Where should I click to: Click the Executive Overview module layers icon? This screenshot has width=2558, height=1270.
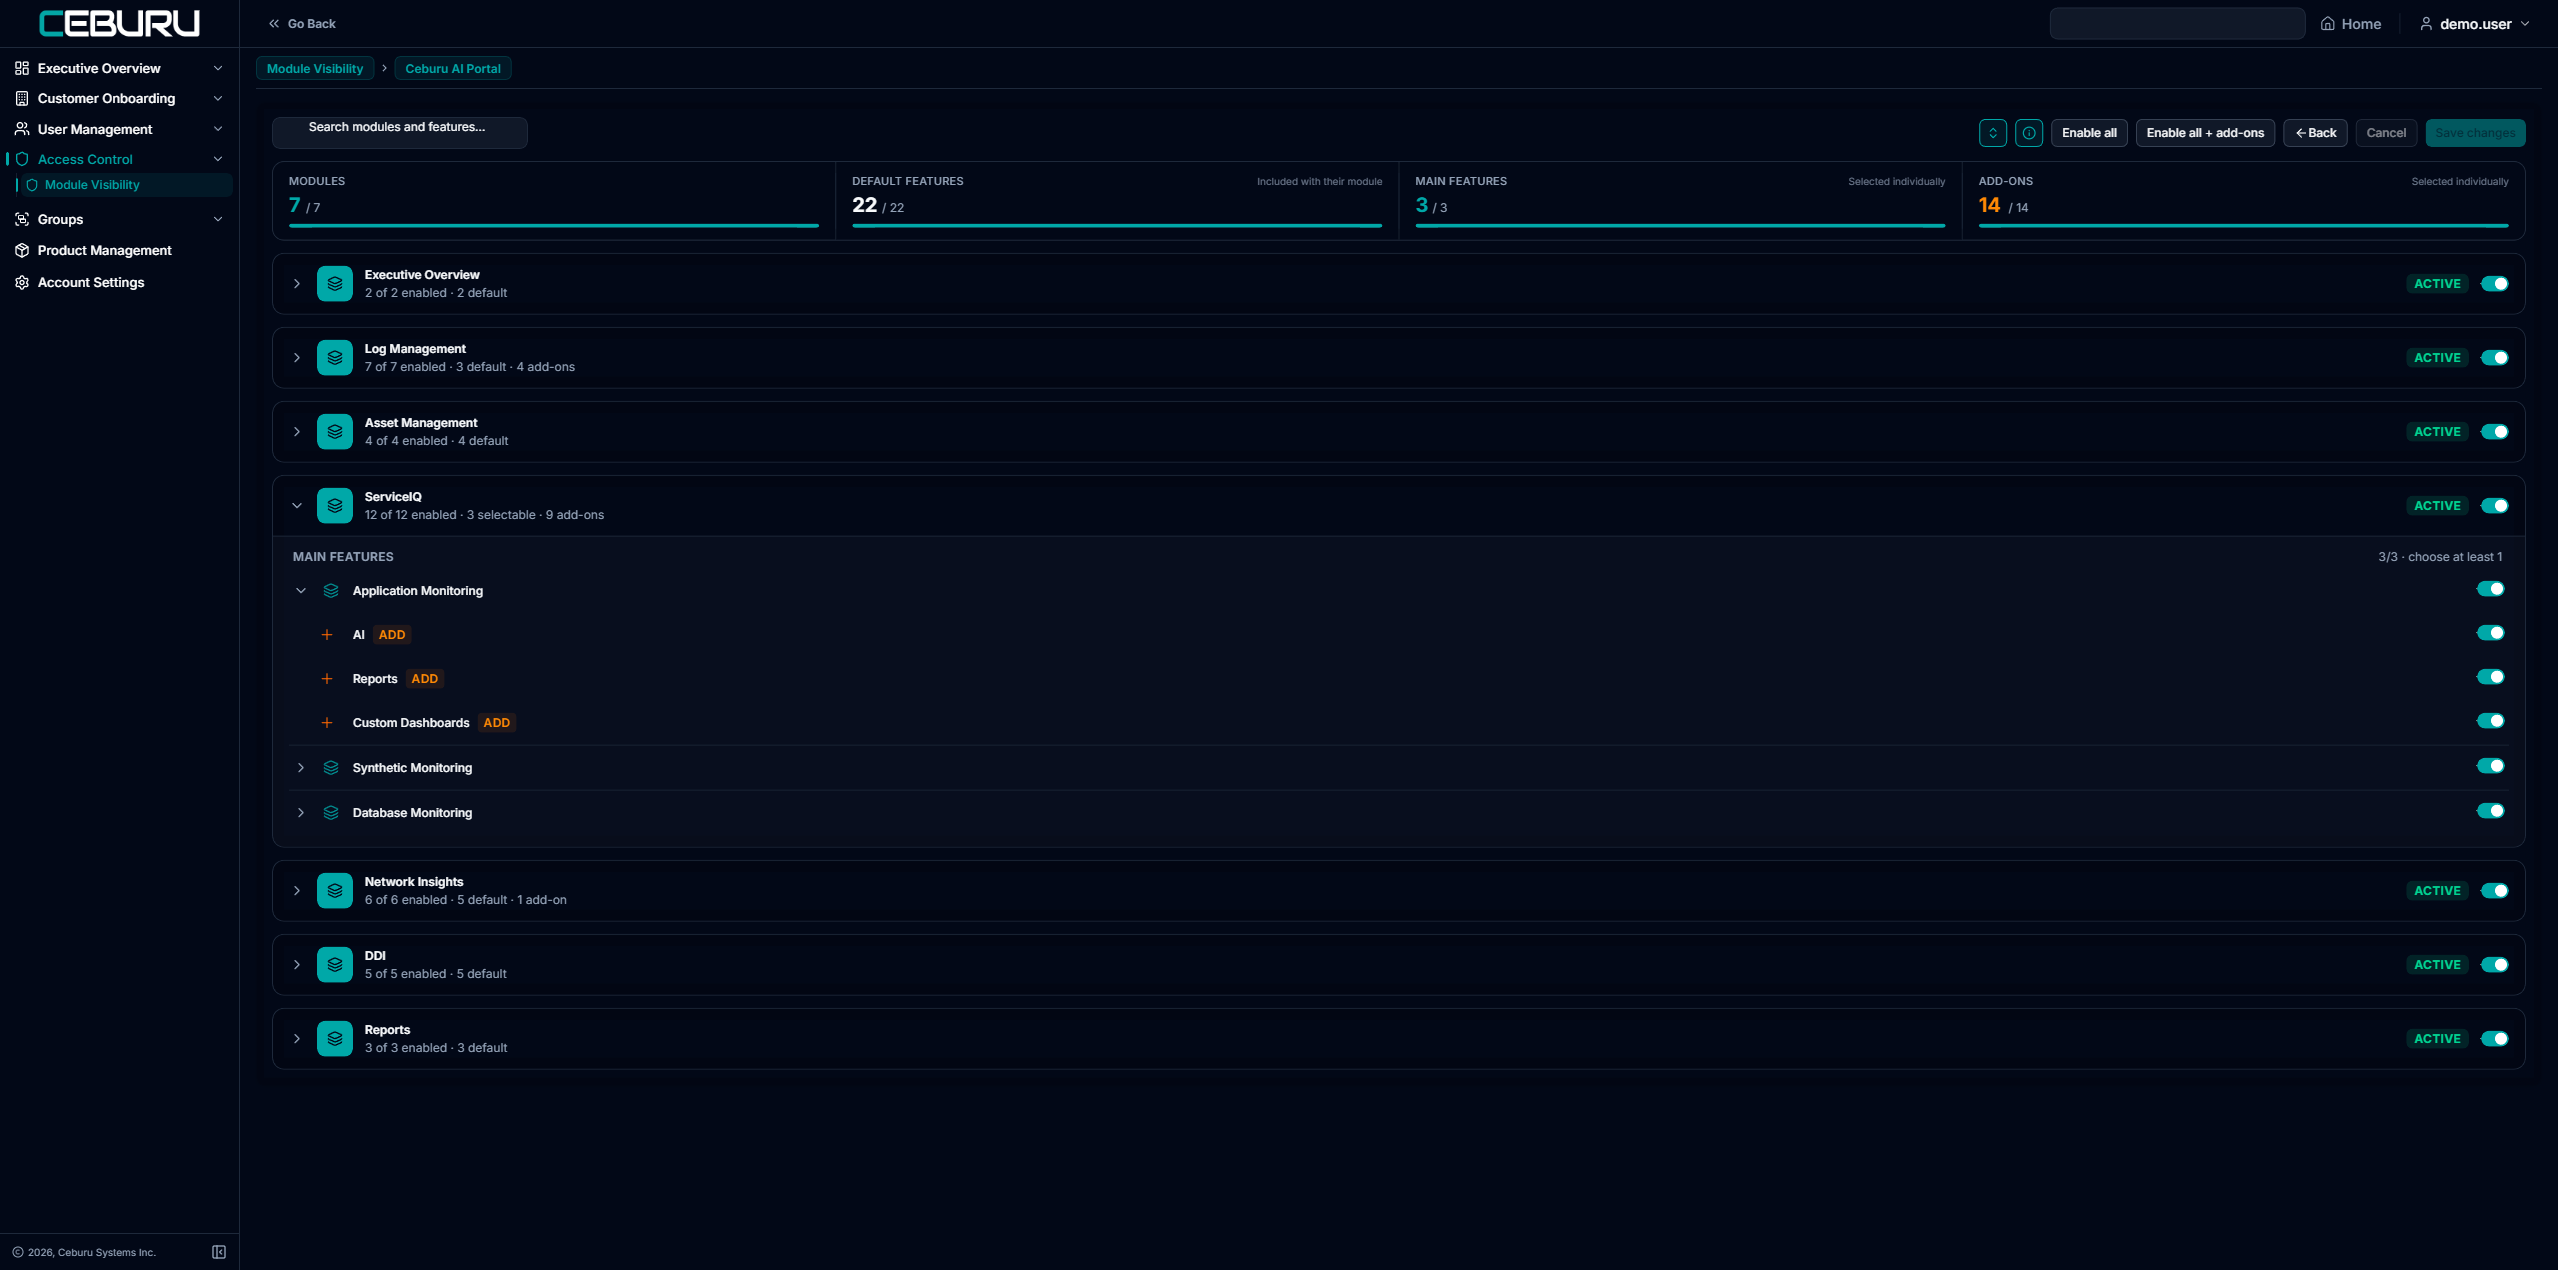coord(335,284)
